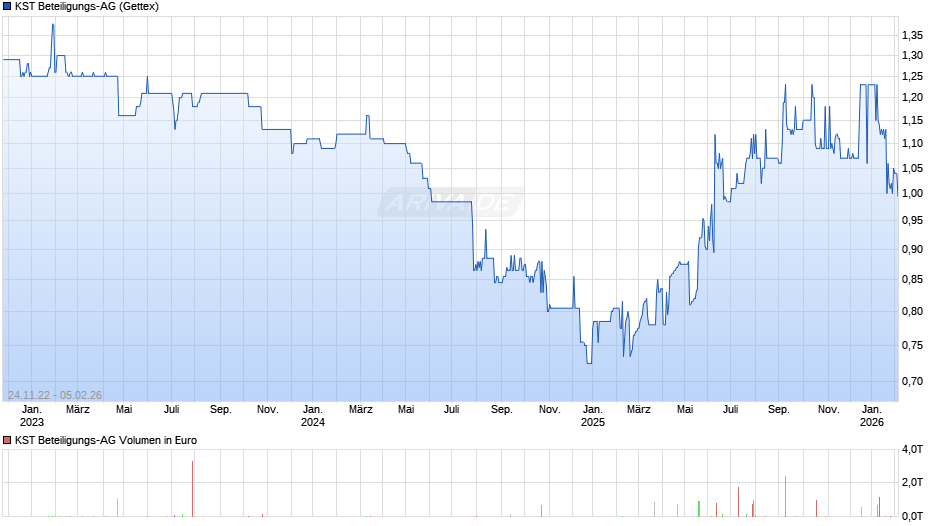This screenshot has width=940, height=526.
Task: Click the 1,25 price axis label
Action: (912, 76)
